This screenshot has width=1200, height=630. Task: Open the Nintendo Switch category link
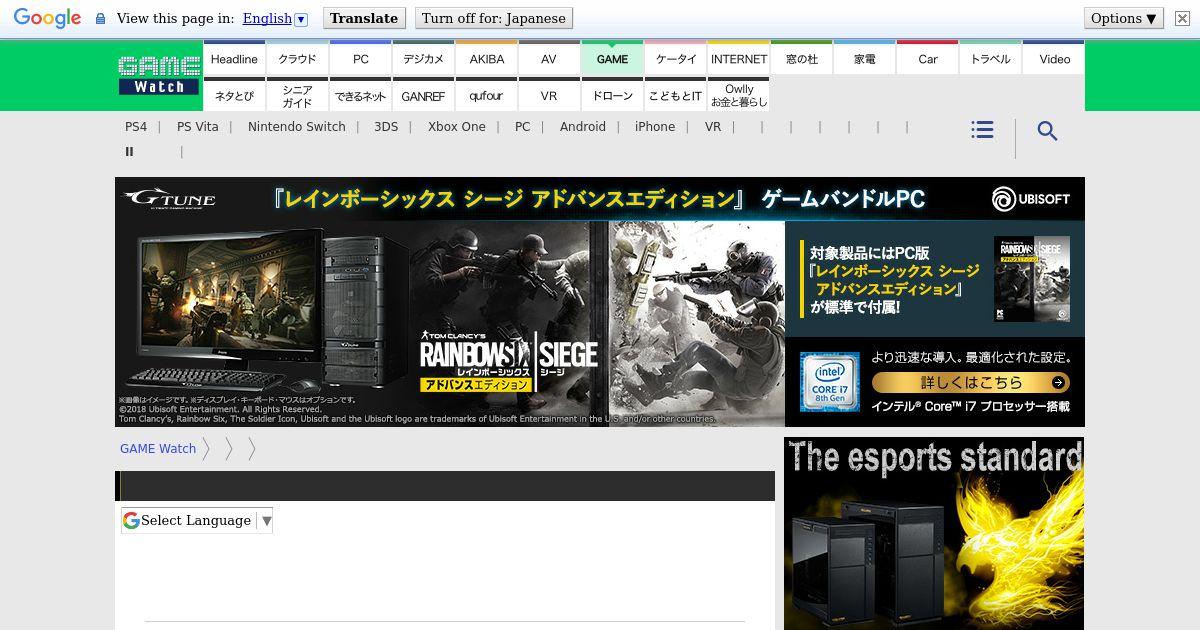[x=296, y=127]
